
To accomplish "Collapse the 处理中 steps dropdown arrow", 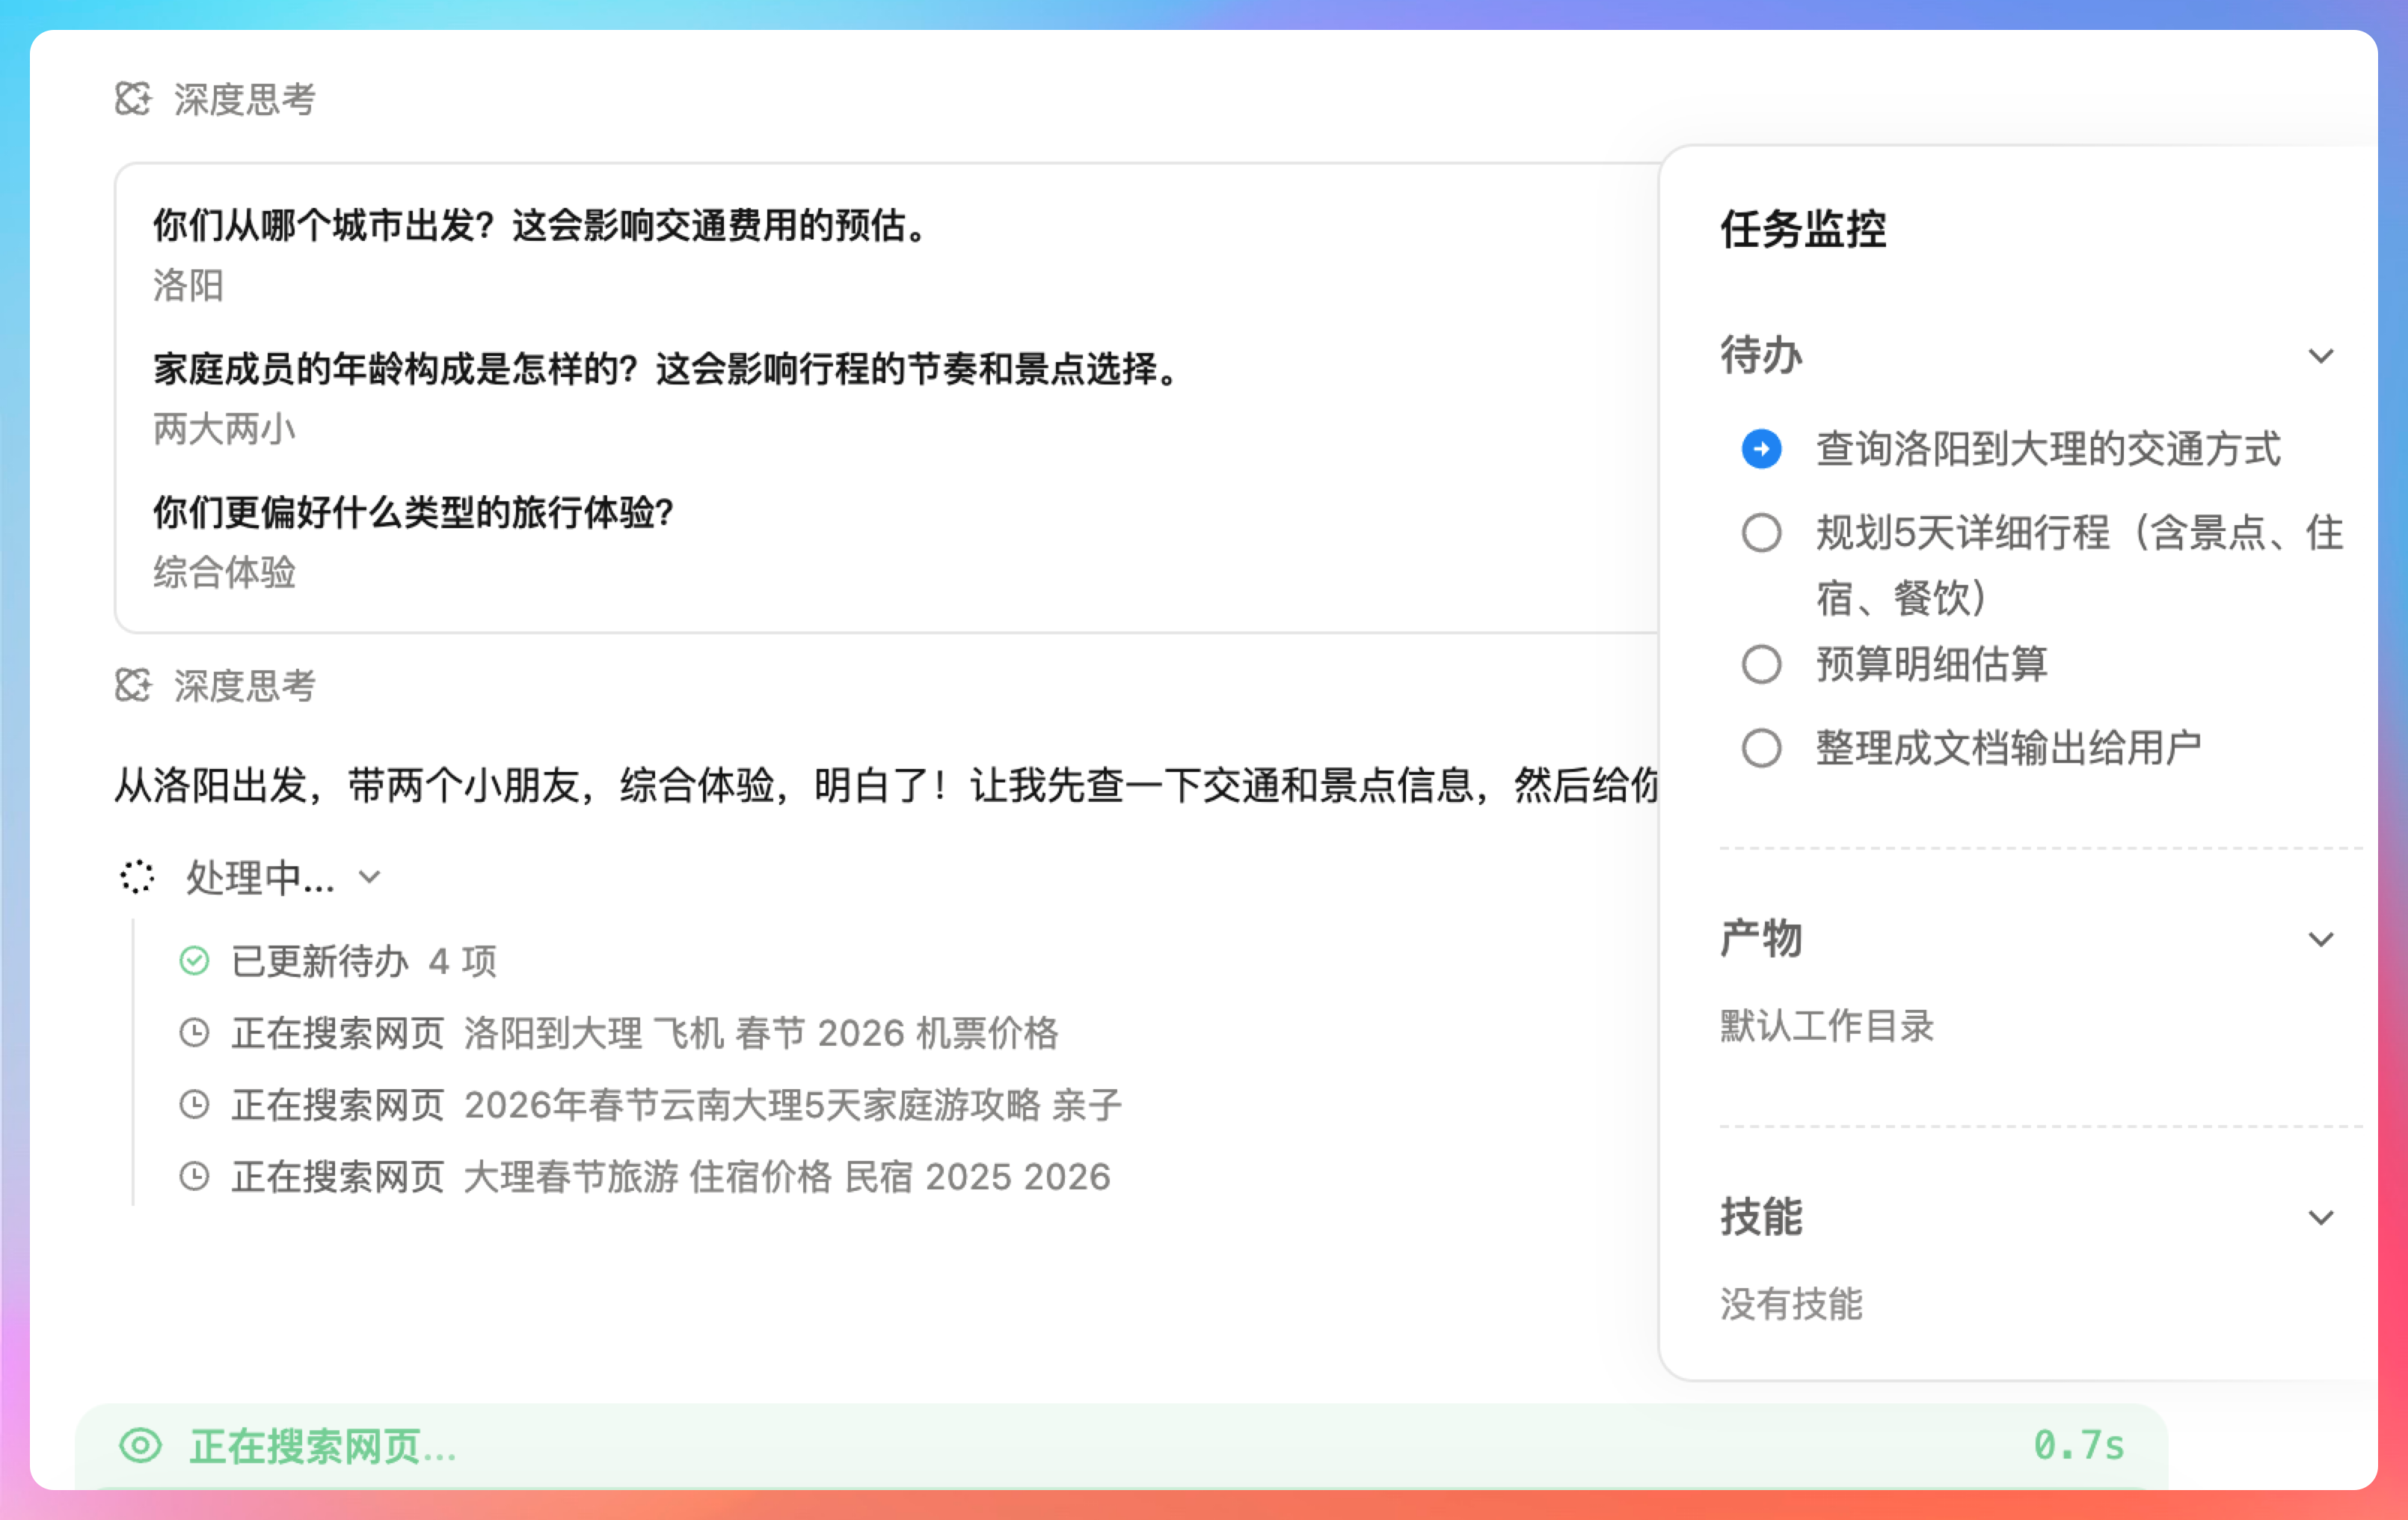I will coord(370,877).
